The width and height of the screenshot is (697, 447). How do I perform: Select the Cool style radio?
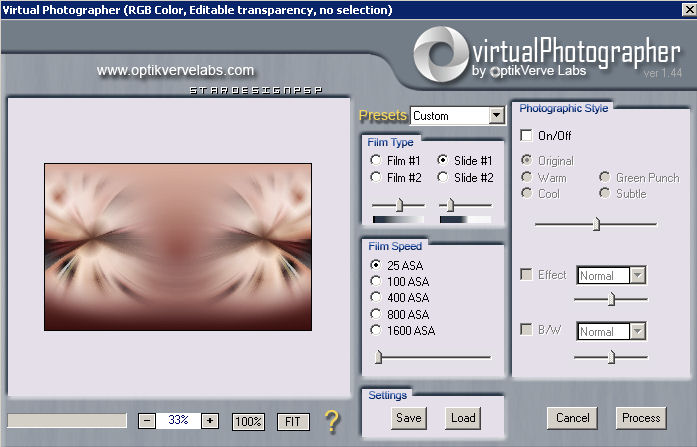[x=527, y=193]
